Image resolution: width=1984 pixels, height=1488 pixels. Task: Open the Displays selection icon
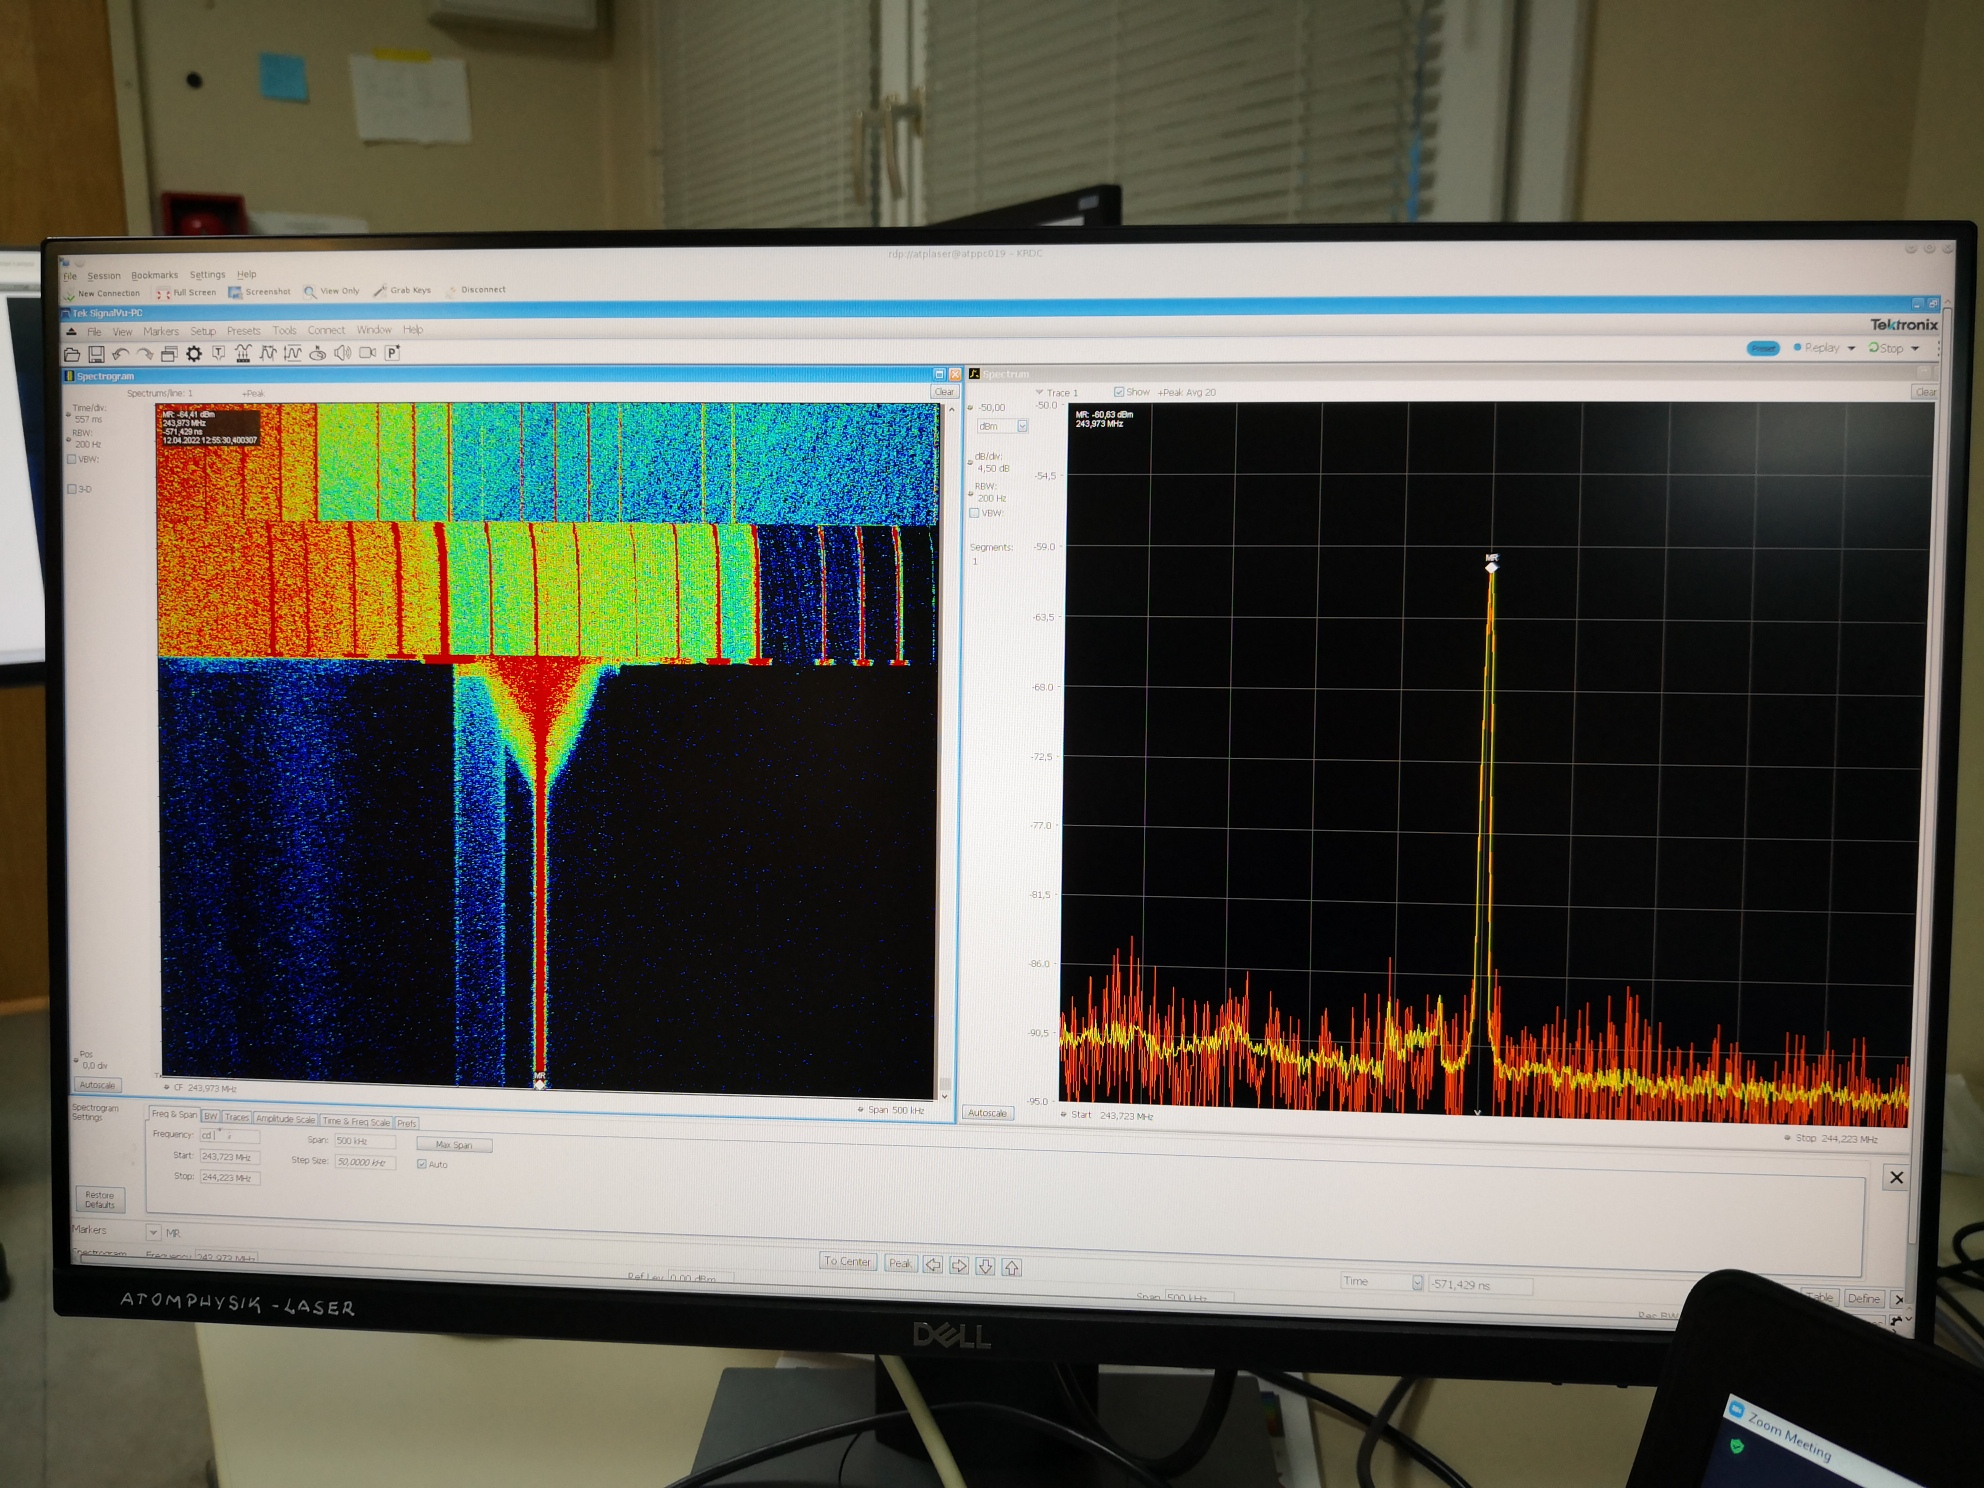pyautogui.click(x=169, y=354)
